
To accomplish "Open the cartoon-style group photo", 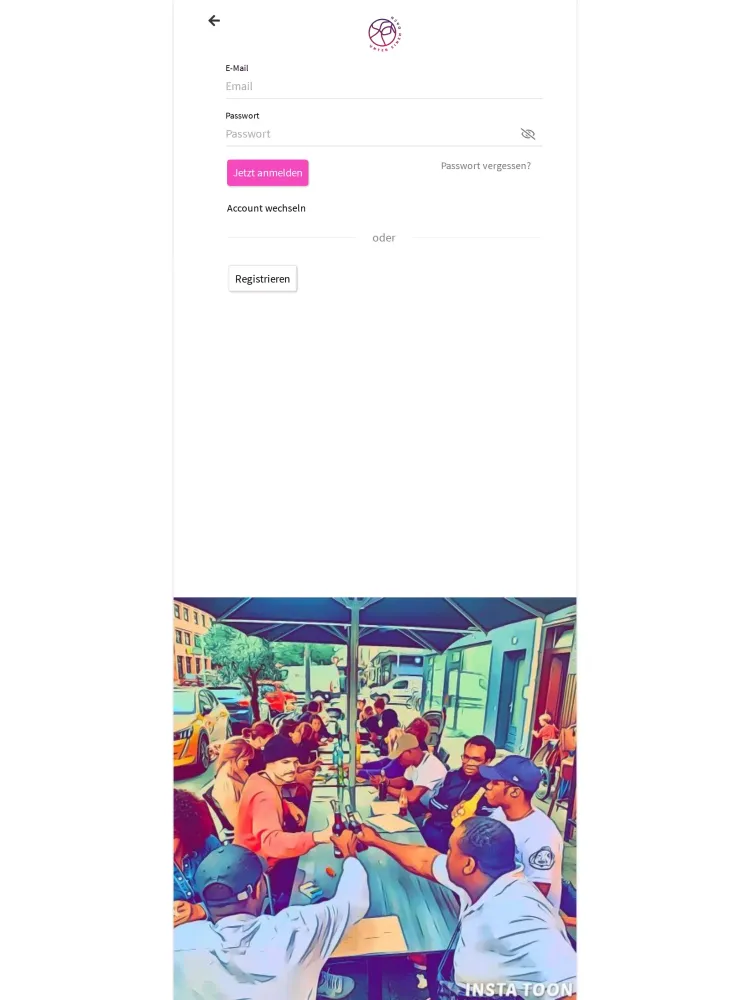I will click(375, 798).
